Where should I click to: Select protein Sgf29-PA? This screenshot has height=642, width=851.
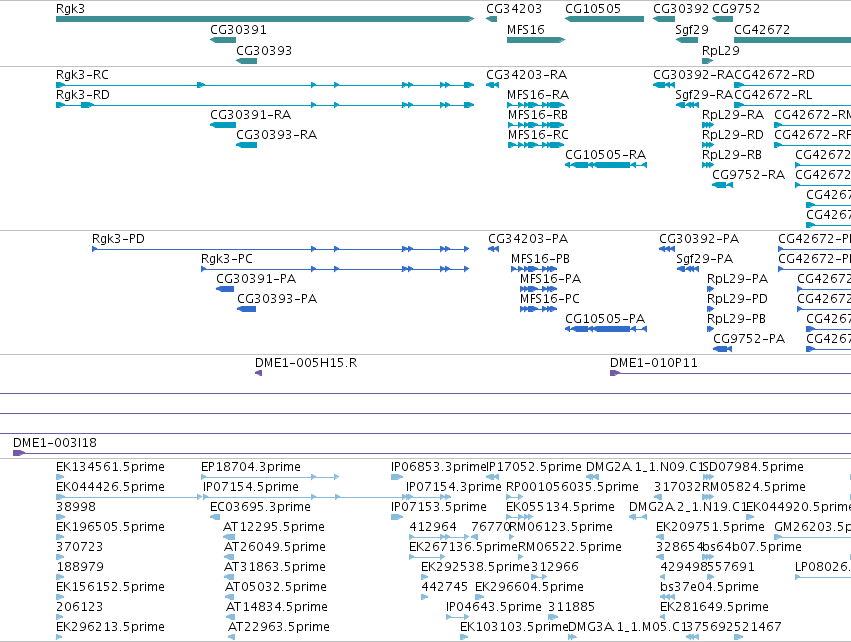[x=688, y=269]
